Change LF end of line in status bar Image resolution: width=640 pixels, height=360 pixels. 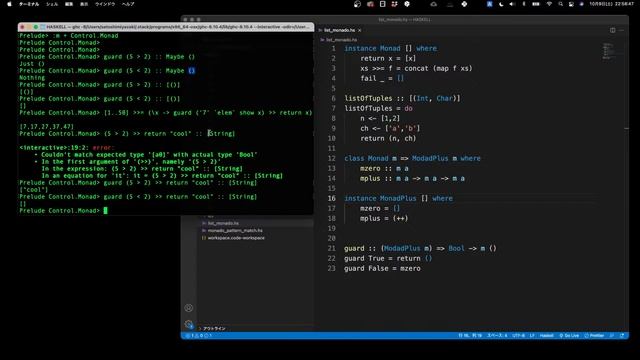[x=532, y=336]
